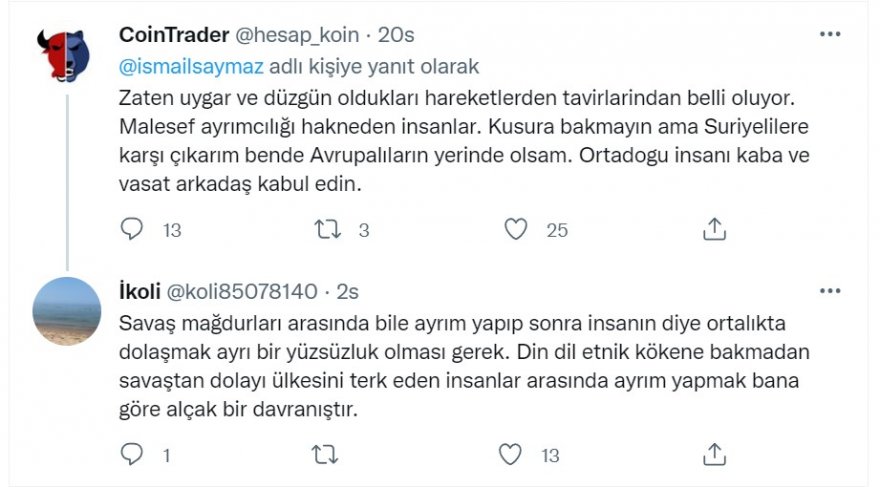Open CoinTrader tweet's 20s timestamp

[x=397, y=34]
